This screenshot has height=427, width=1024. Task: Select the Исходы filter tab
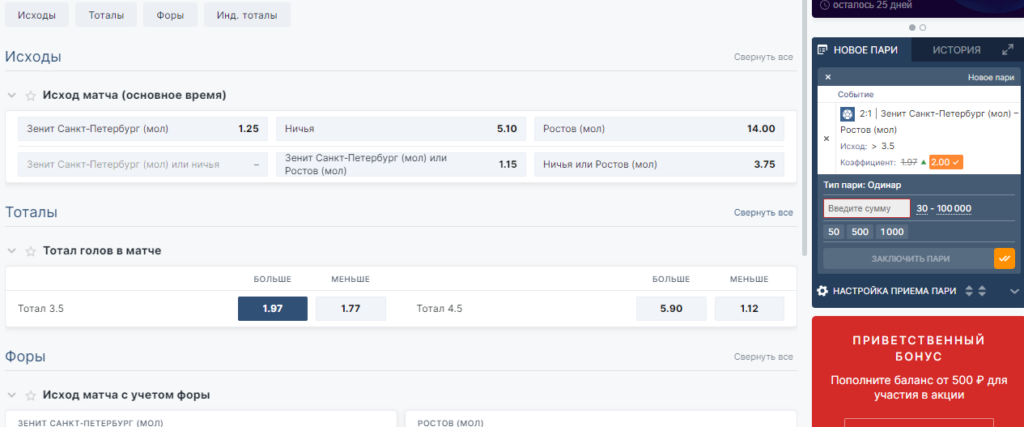coord(37,15)
